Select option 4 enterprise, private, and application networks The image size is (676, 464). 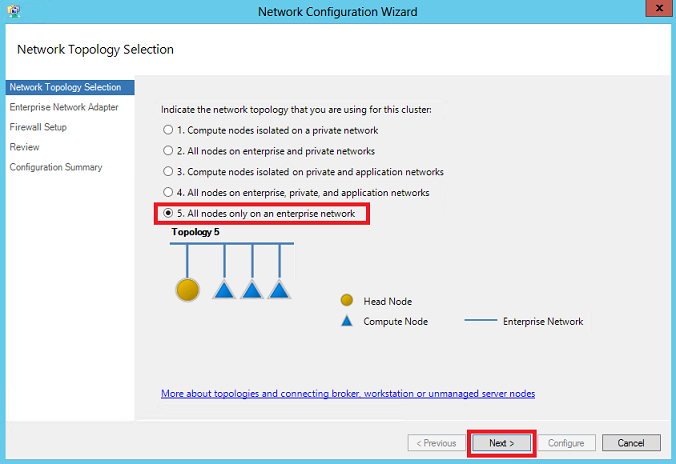point(296,192)
